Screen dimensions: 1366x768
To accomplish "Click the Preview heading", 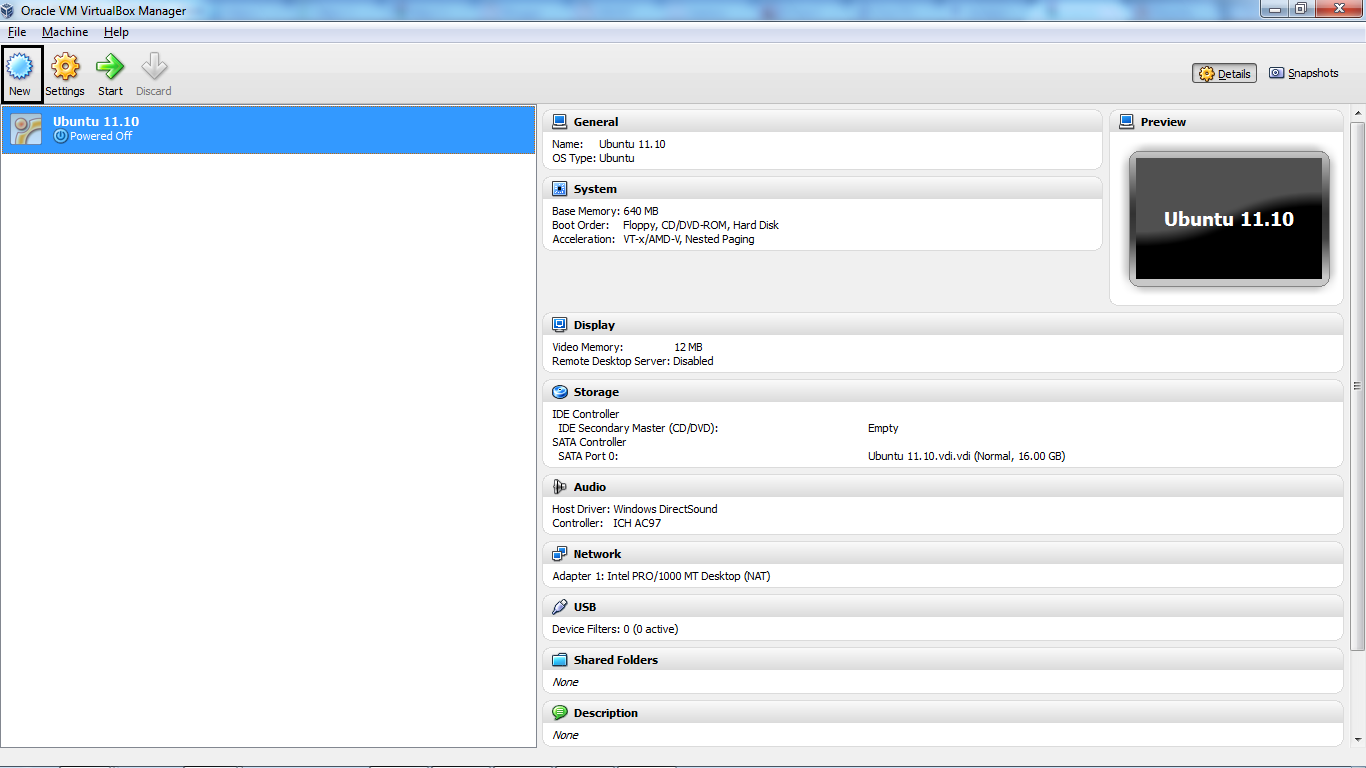I will pos(1163,122).
